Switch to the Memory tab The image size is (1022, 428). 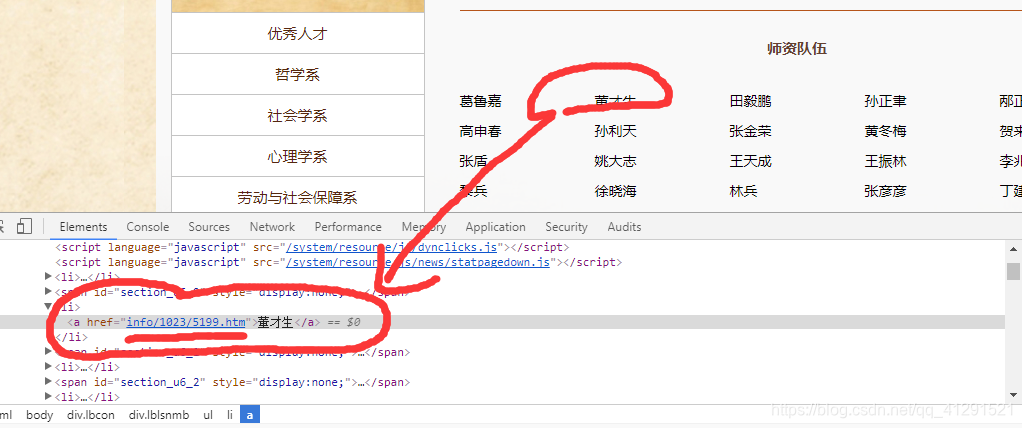[424, 227]
